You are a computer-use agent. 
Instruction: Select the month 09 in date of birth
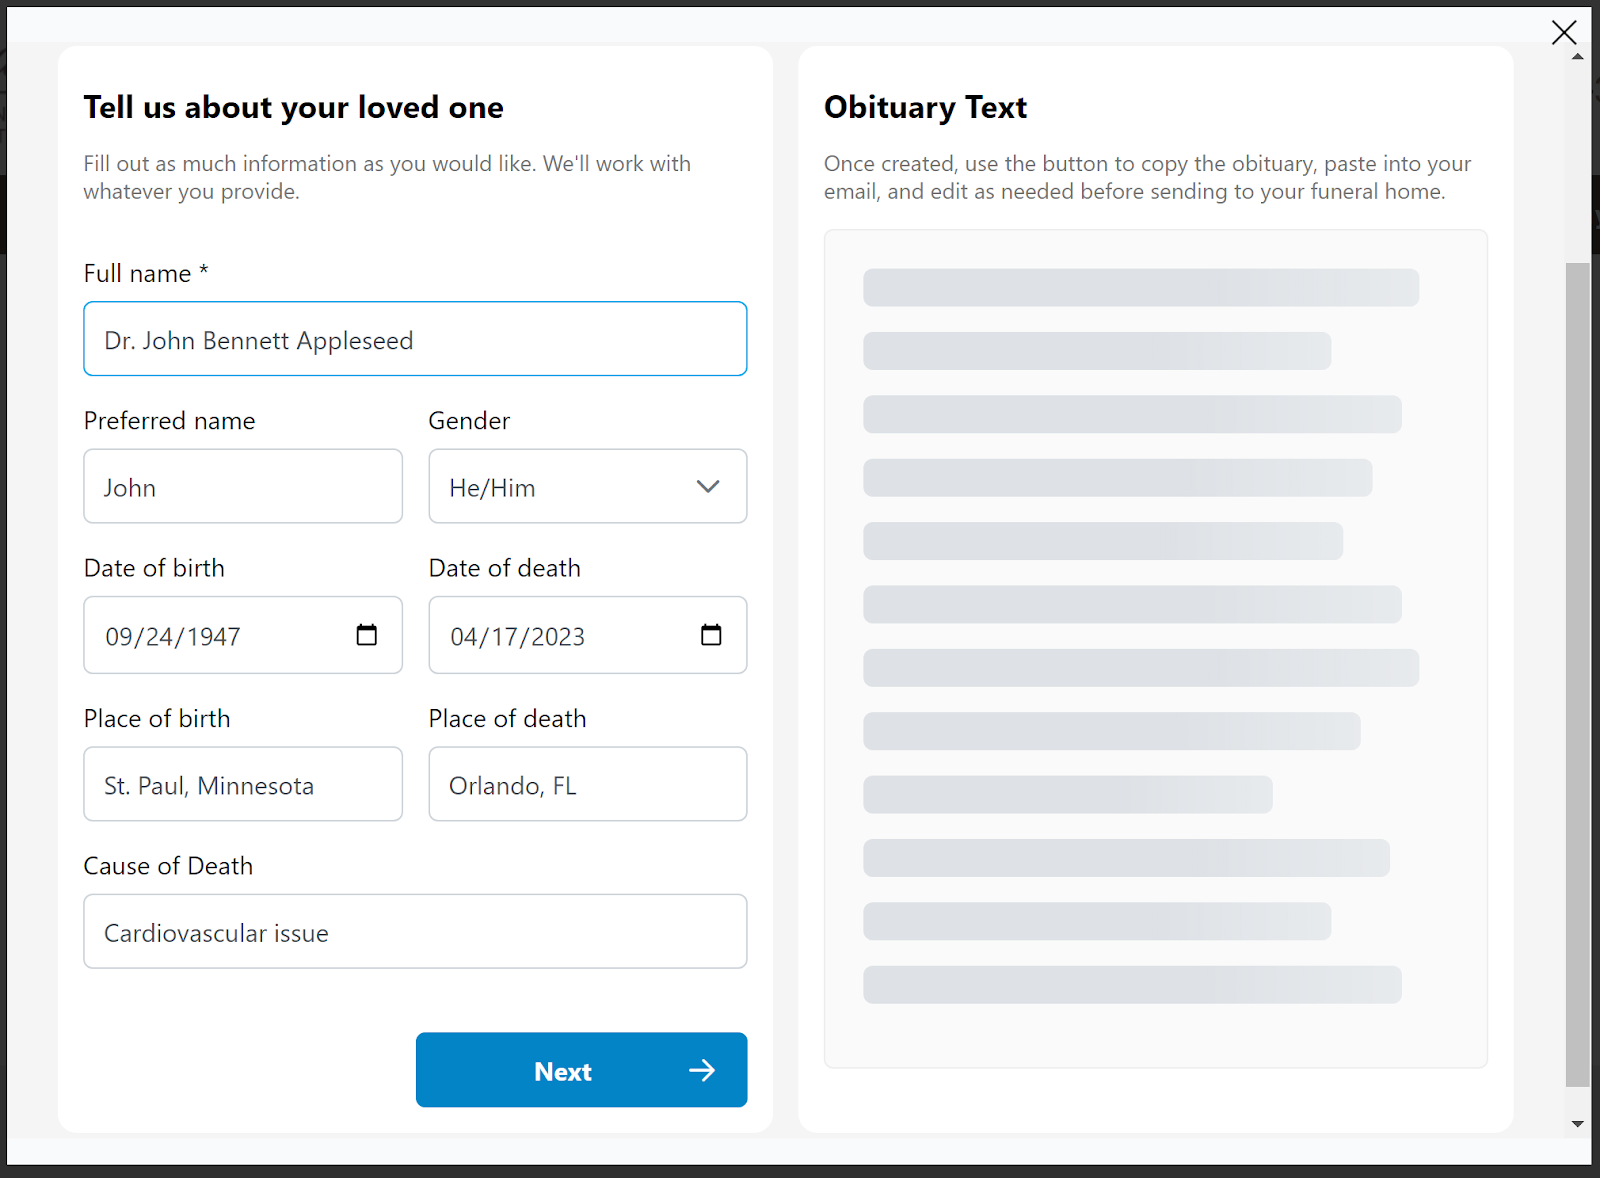click(x=119, y=637)
